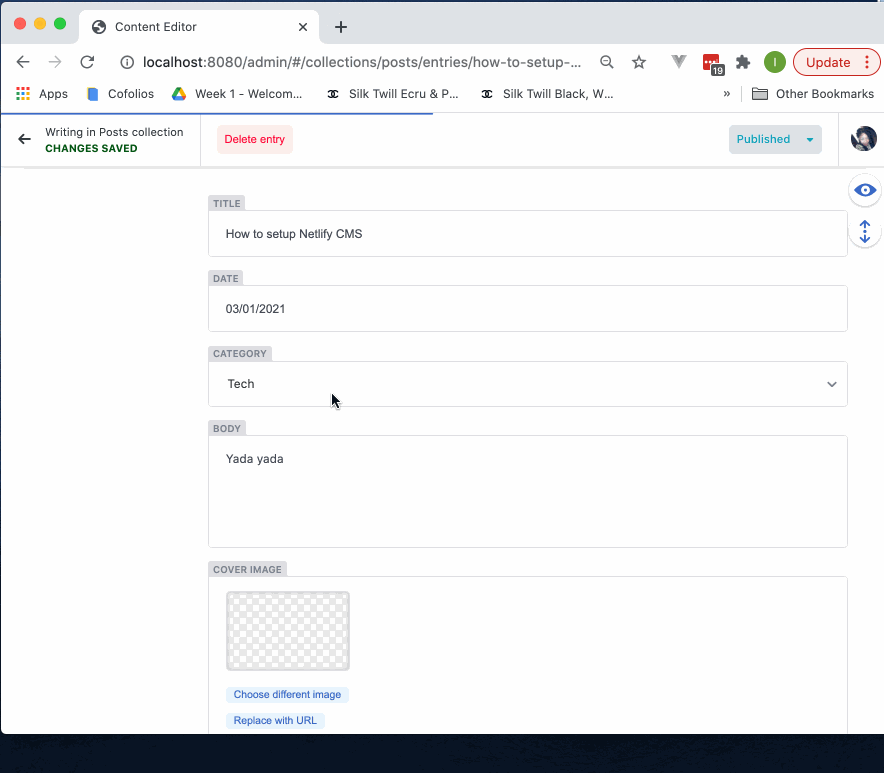Click the zoom magnifier in the address bar
884x773 pixels.
click(x=606, y=61)
